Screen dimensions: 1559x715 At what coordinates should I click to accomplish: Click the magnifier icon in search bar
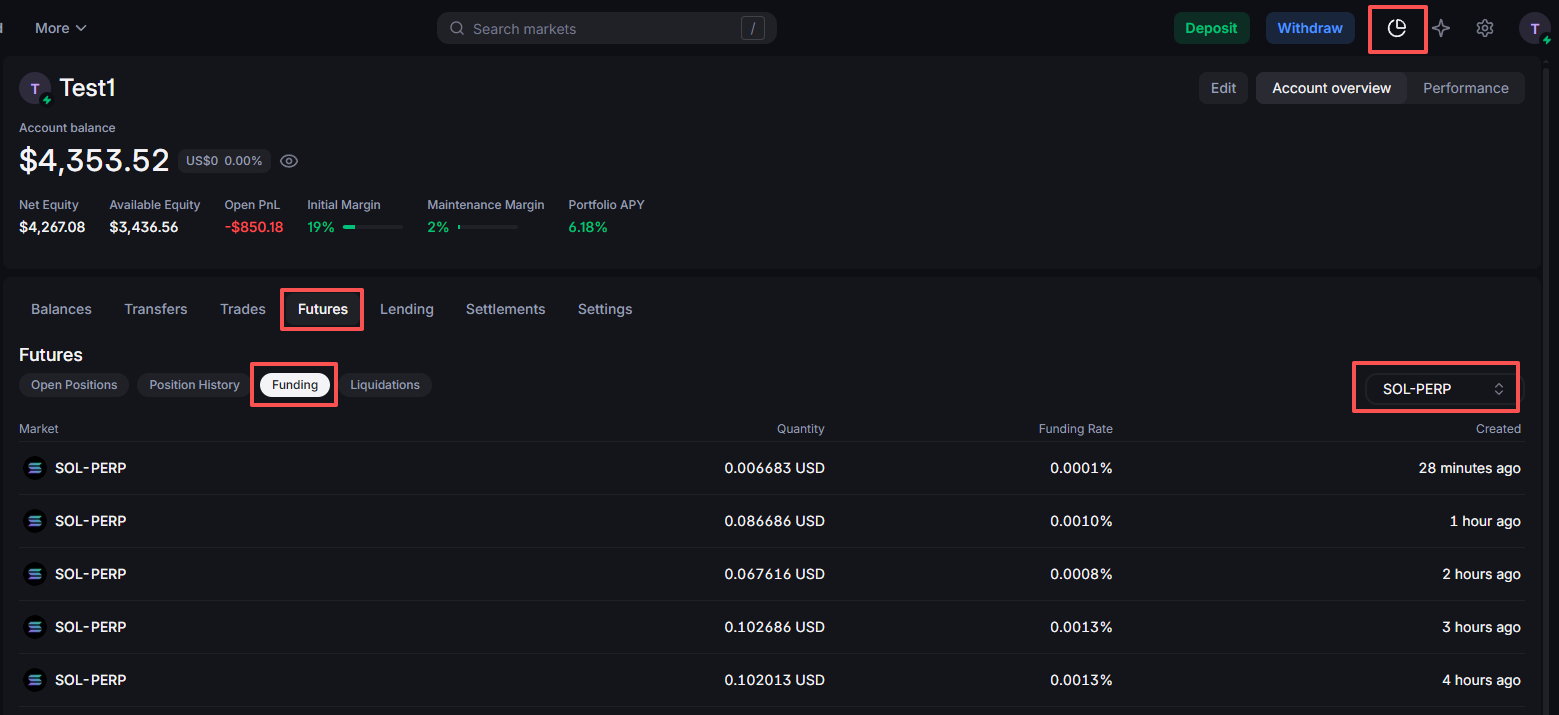[457, 29]
